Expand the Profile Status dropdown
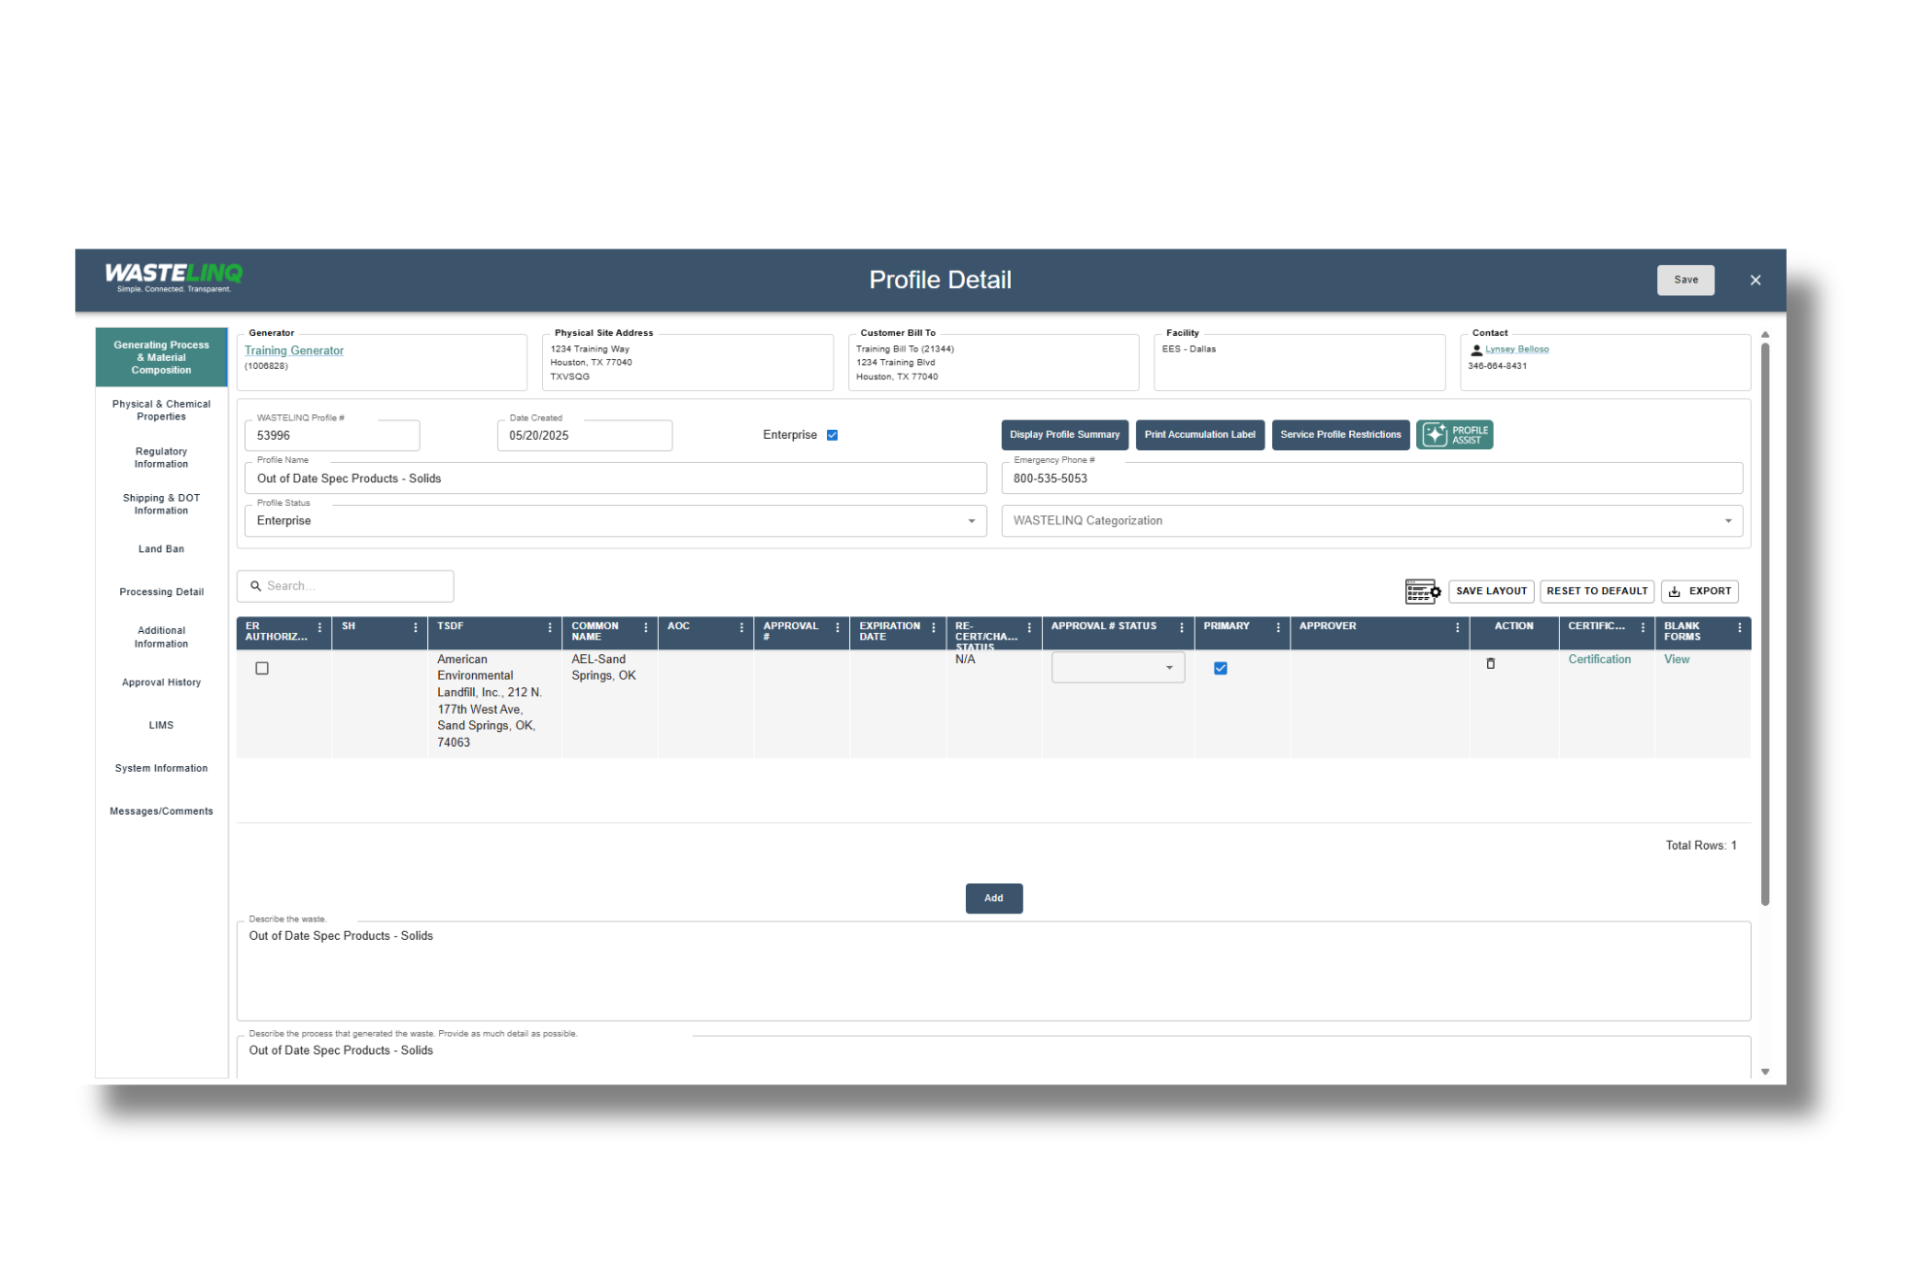 click(970, 521)
